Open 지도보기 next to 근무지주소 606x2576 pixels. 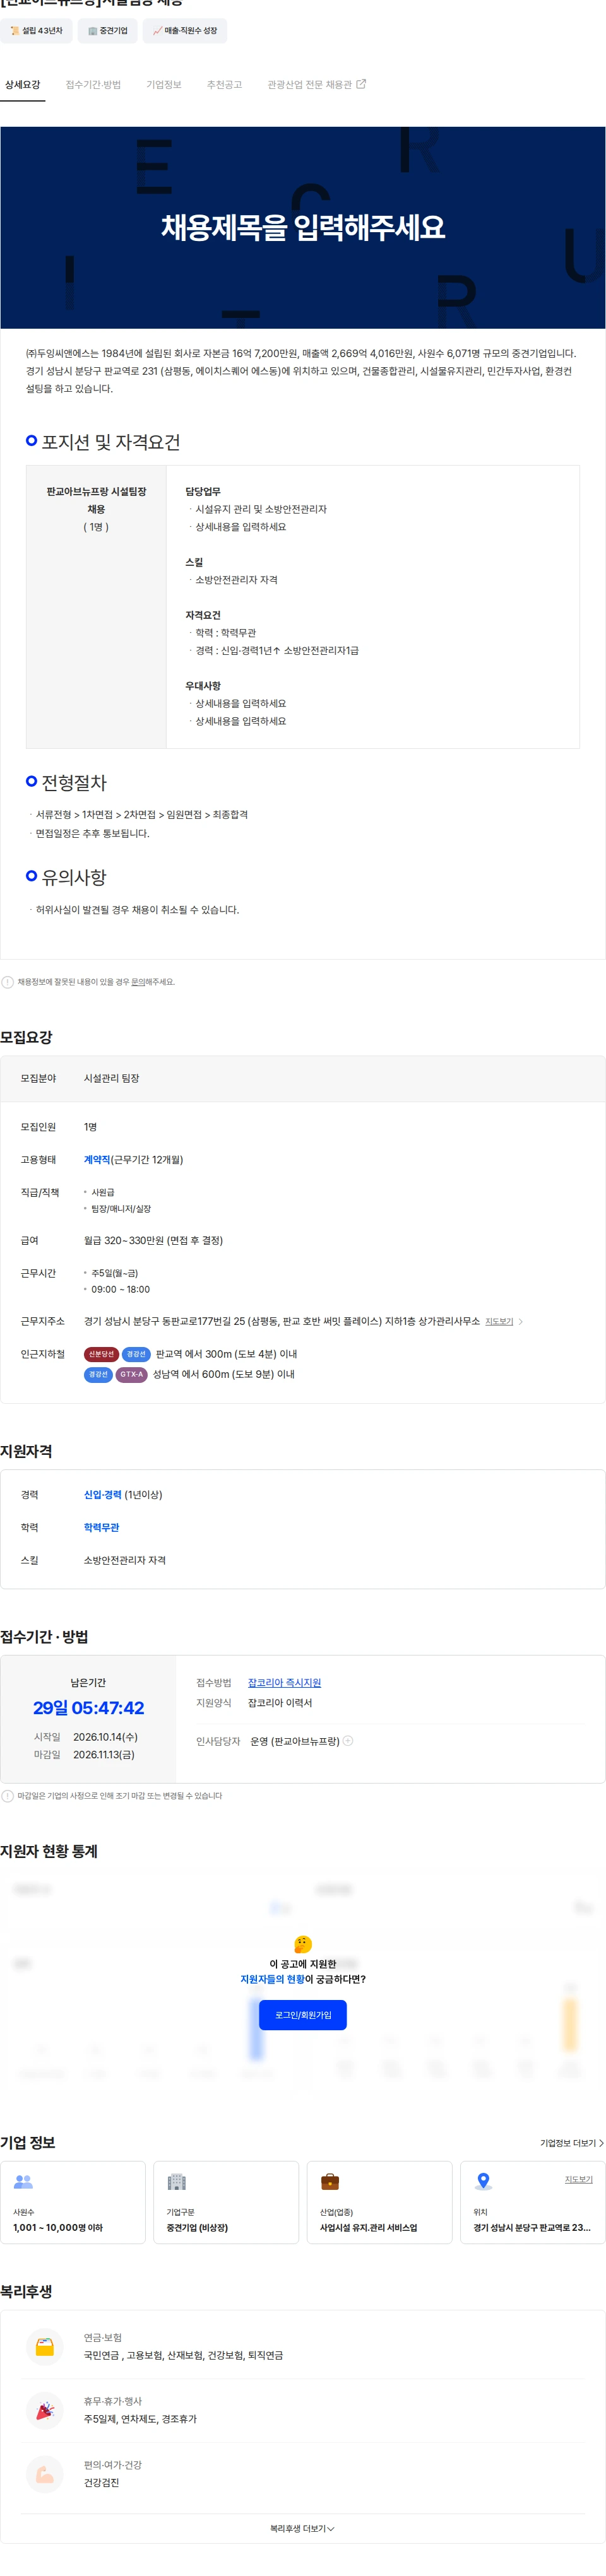click(x=499, y=1322)
